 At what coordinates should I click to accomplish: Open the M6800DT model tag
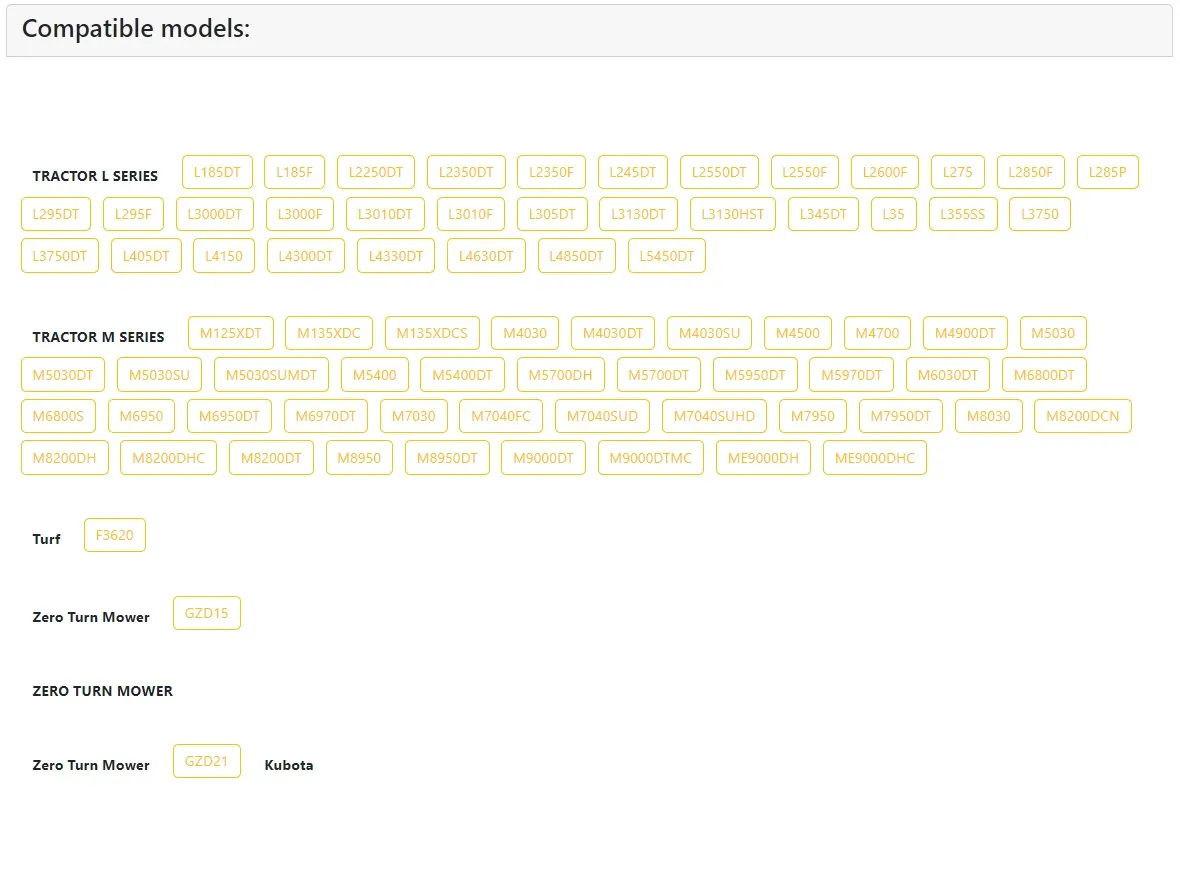(1044, 375)
